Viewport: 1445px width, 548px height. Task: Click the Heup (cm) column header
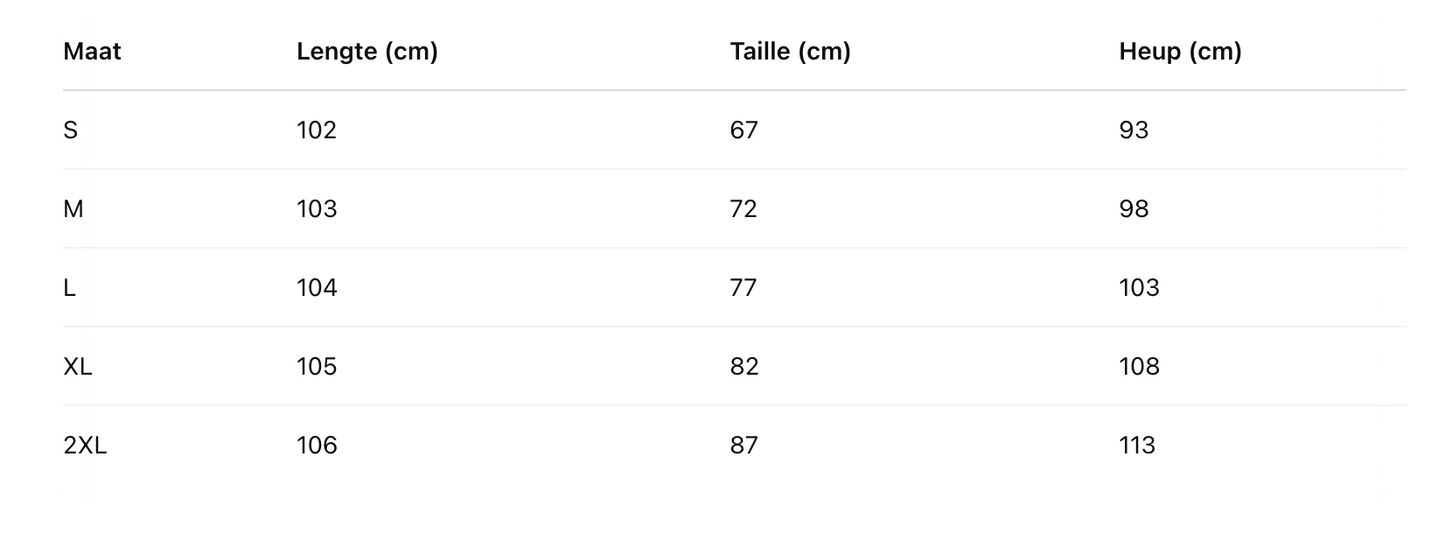point(1180,51)
